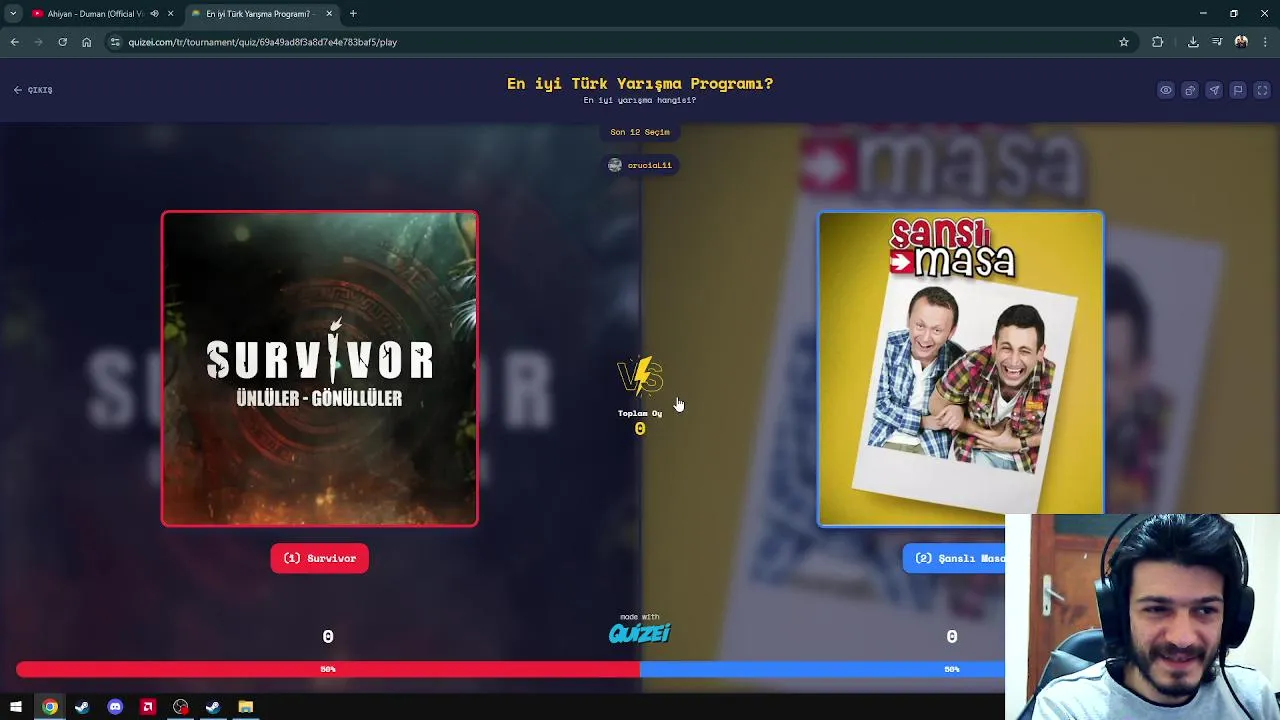
Task: Enter fullscreen with the corner-brackets icon
Action: (1262, 90)
